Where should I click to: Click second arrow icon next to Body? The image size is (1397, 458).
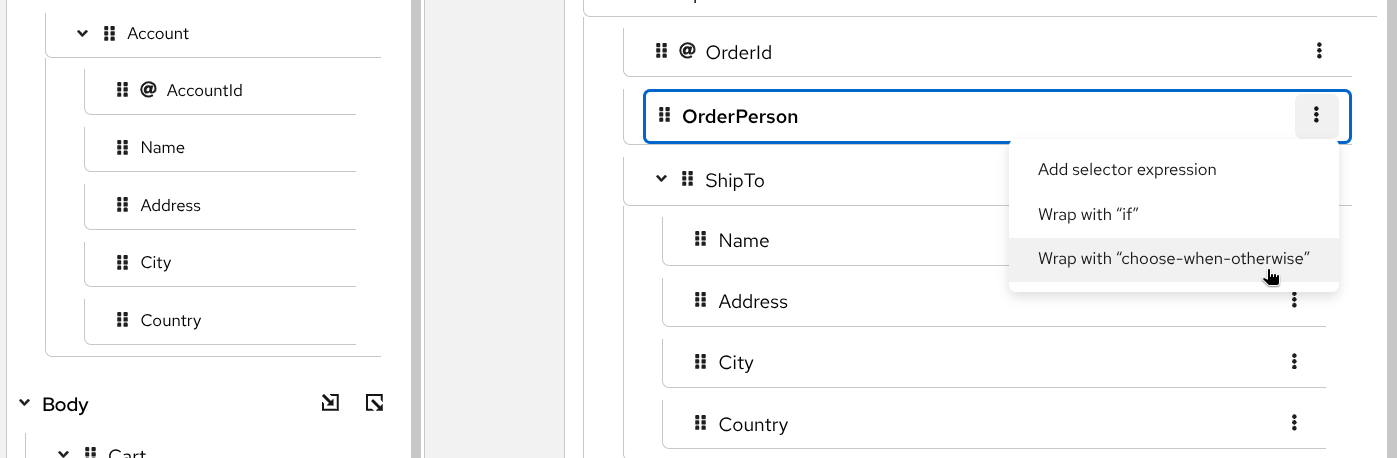tap(375, 404)
